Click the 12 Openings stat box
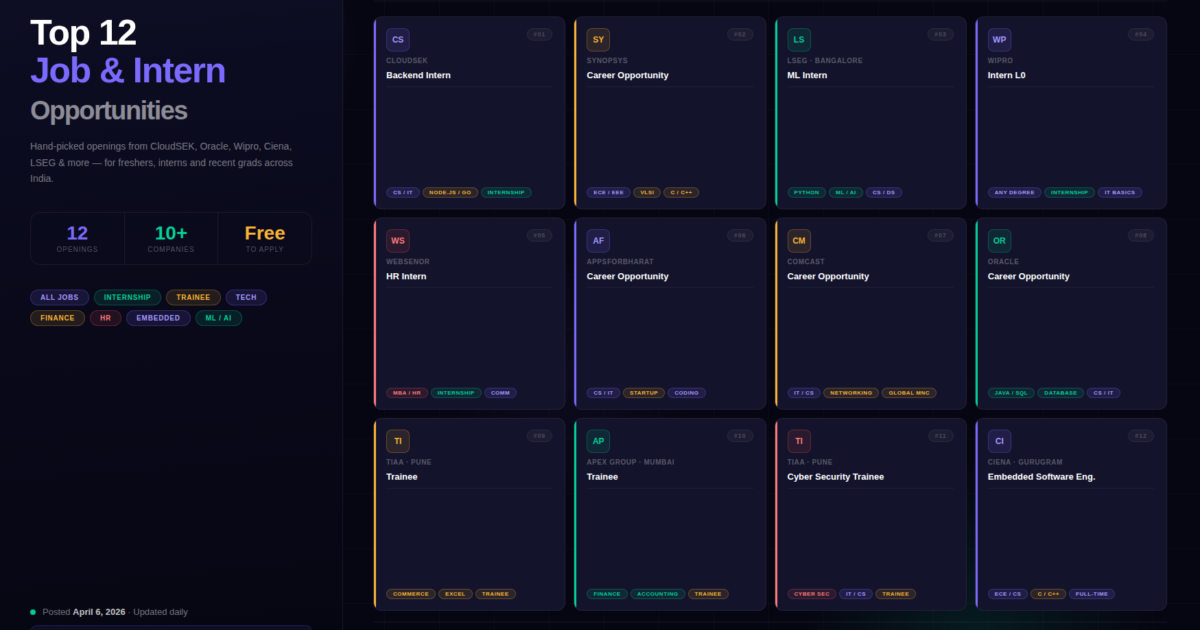Viewport: 1200px width, 630px height. (77, 238)
